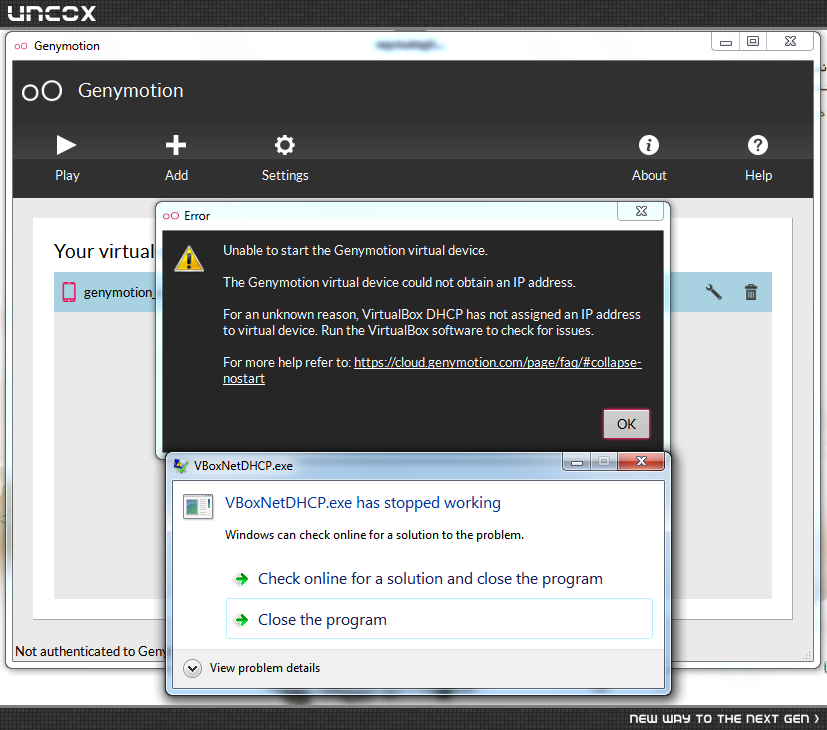Click the Genymotion title bar icon
The image size is (827, 730).
tap(21, 46)
